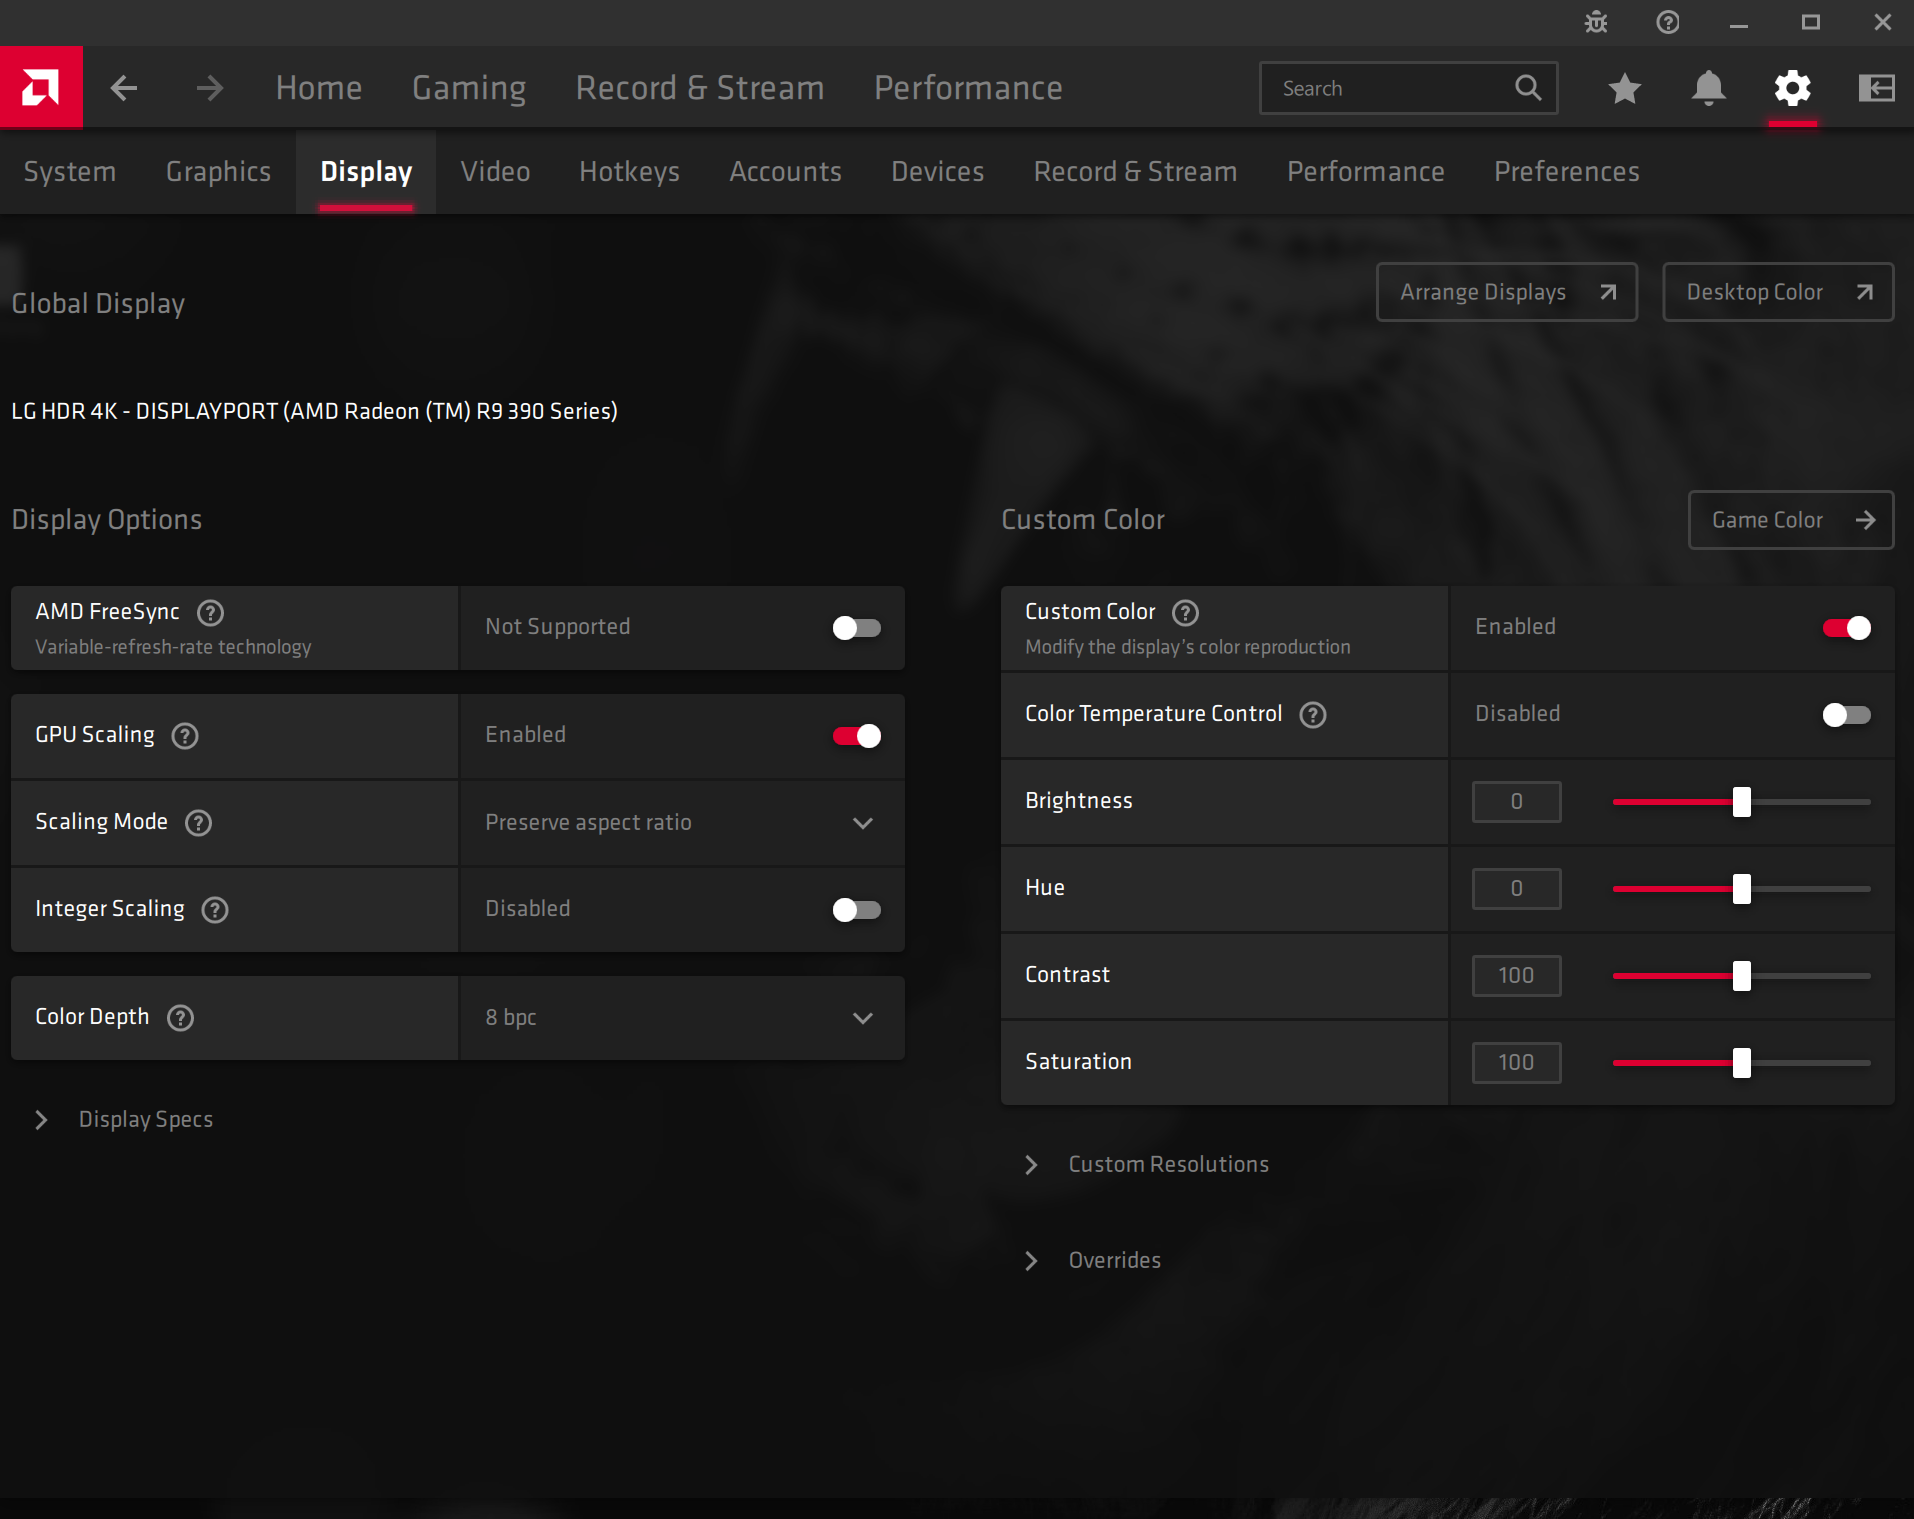This screenshot has height=1519, width=1914.
Task: Click the Saturation value field
Action: (1516, 1063)
